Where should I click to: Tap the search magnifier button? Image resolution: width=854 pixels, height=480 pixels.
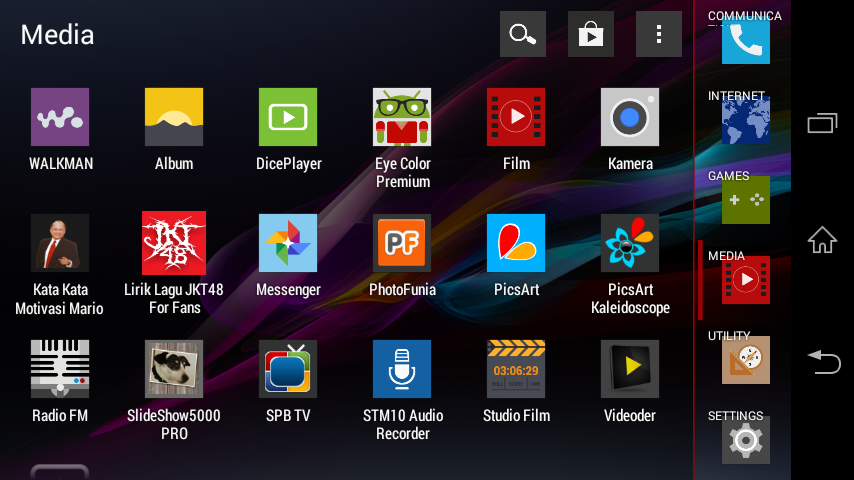pos(523,34)
